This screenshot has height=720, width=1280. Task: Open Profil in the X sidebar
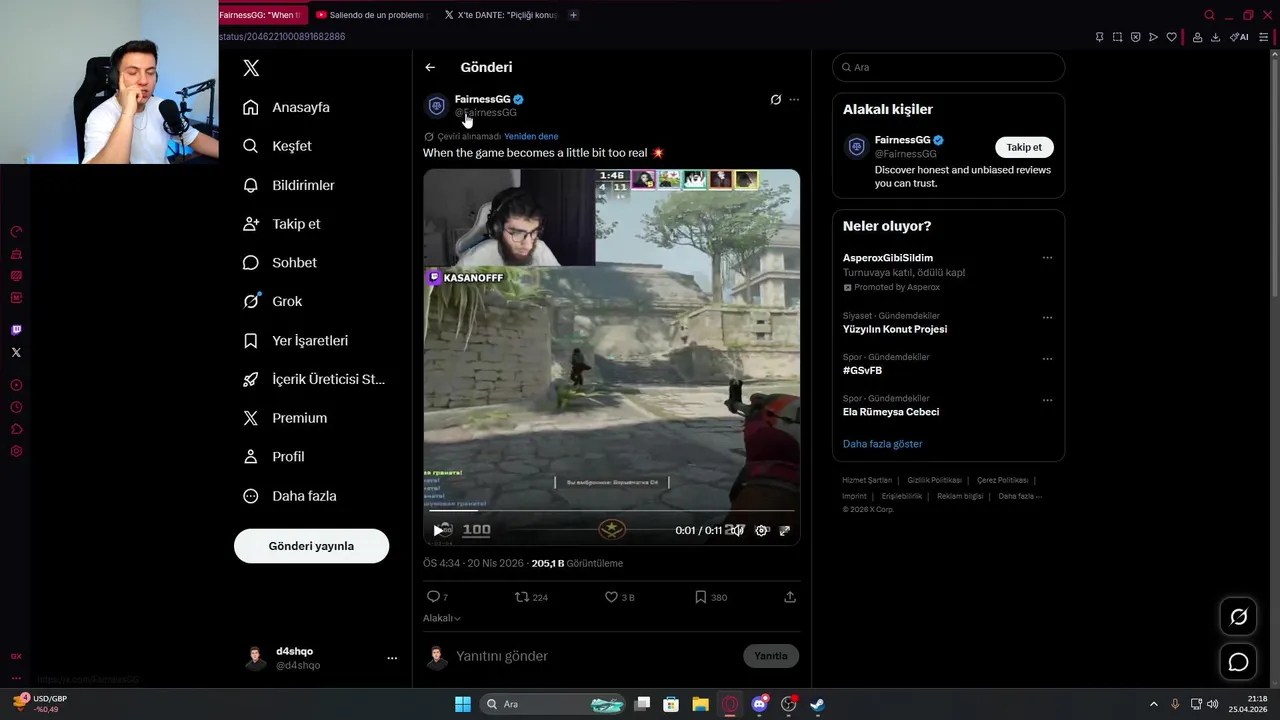pos(274,456)
